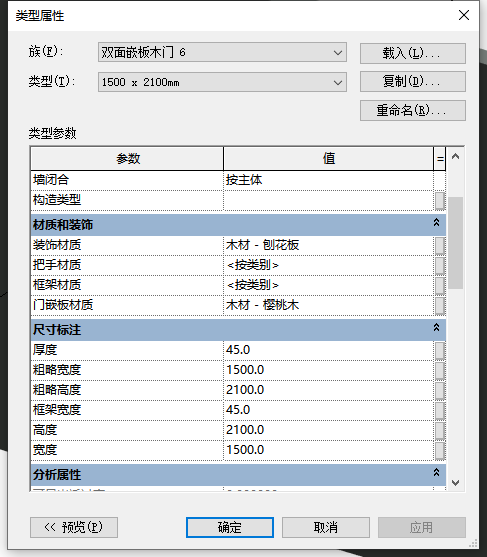
Task: Click the associate parameter button for 宽度
Action: (440, 450)
